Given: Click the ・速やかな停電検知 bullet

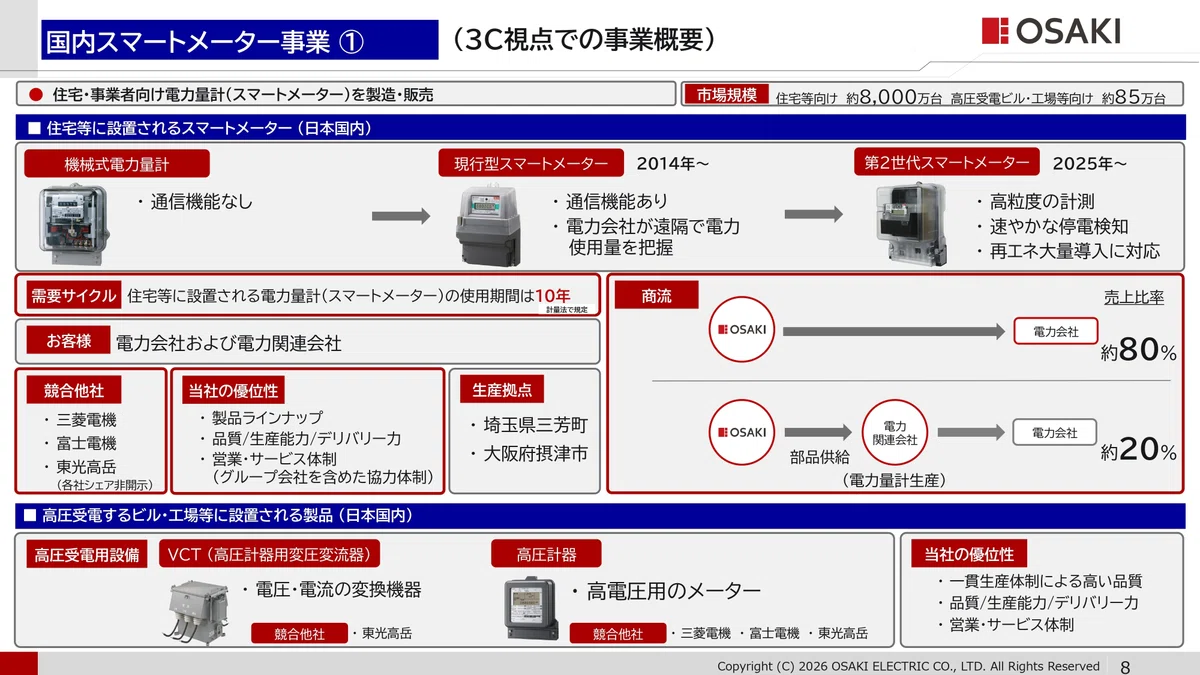Looking at the screenshot, I should (x=1051, y=227).
